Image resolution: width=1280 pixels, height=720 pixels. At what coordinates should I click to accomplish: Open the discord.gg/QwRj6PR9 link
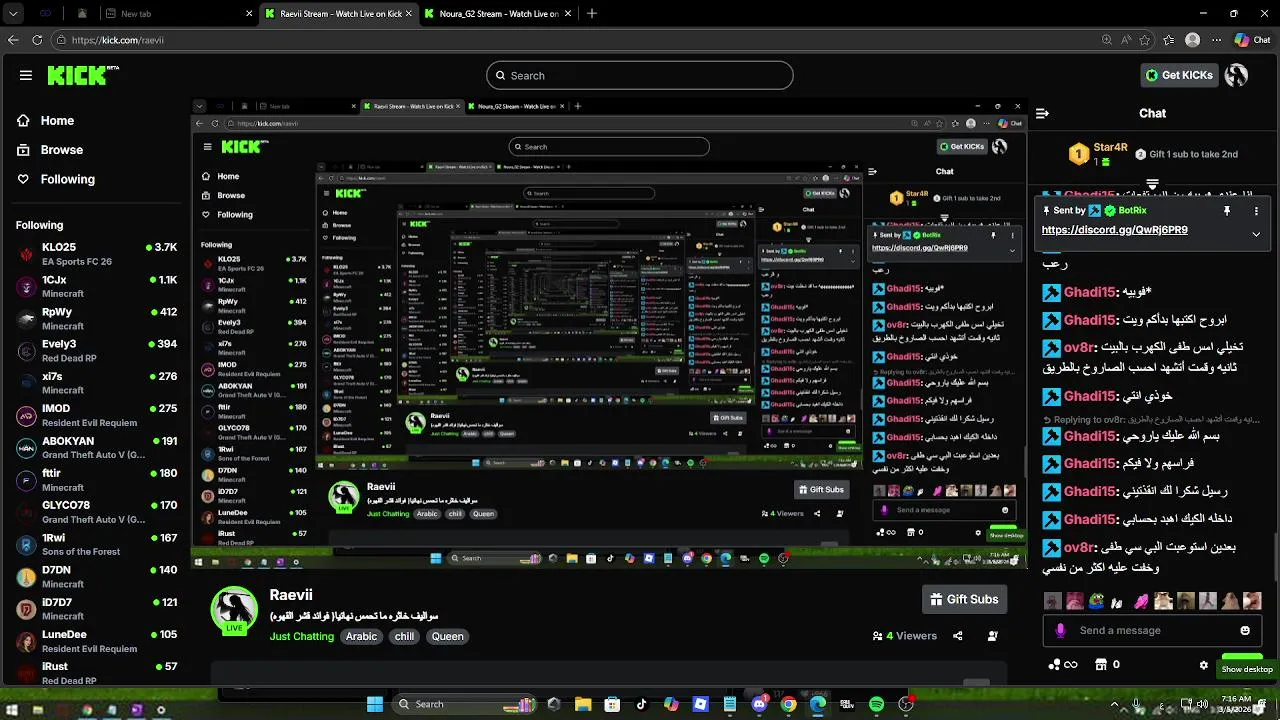[x=1114, y=230]
